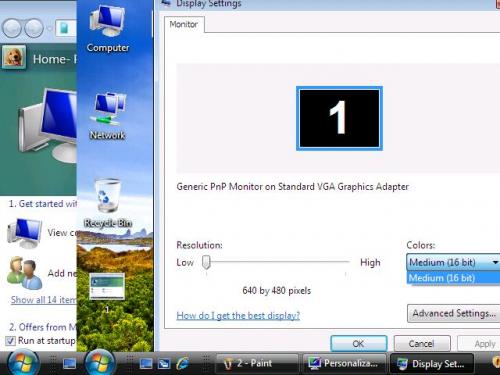Viewport: 500px width, 375px height.
Task: Click the View computer details icon
Action: (25, 233)
